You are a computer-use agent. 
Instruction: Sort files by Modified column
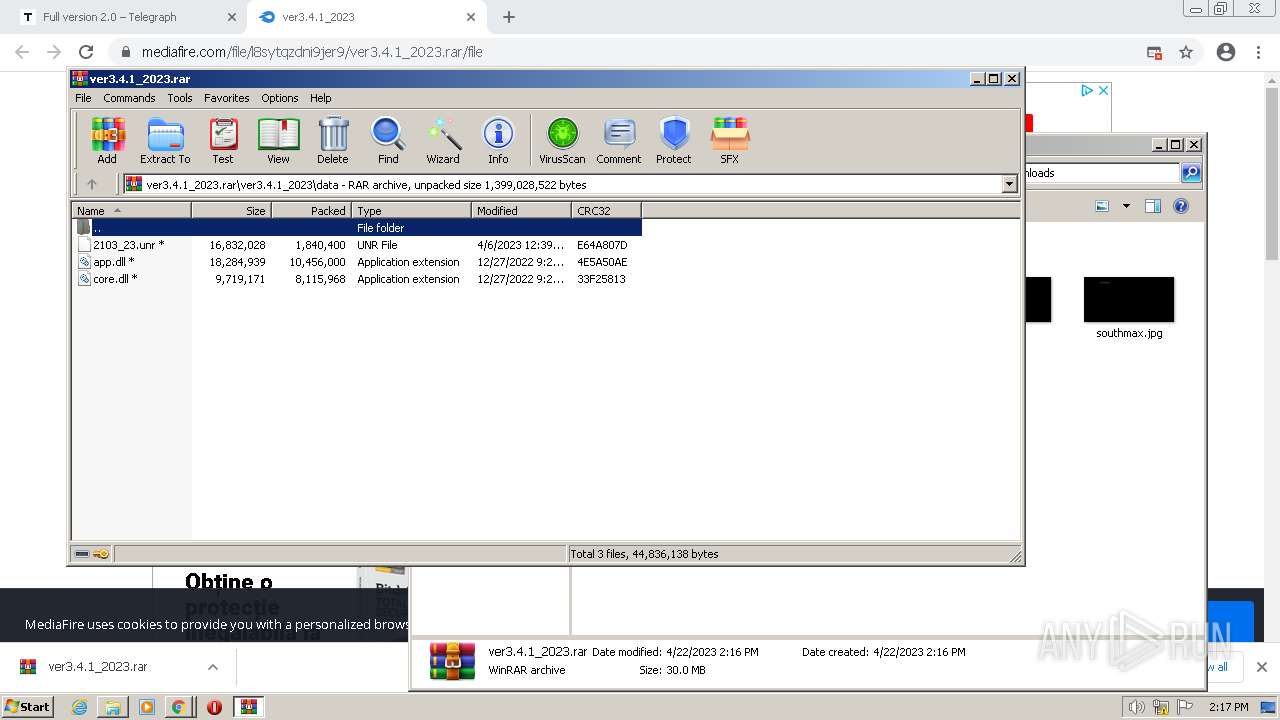coord(521,210)
